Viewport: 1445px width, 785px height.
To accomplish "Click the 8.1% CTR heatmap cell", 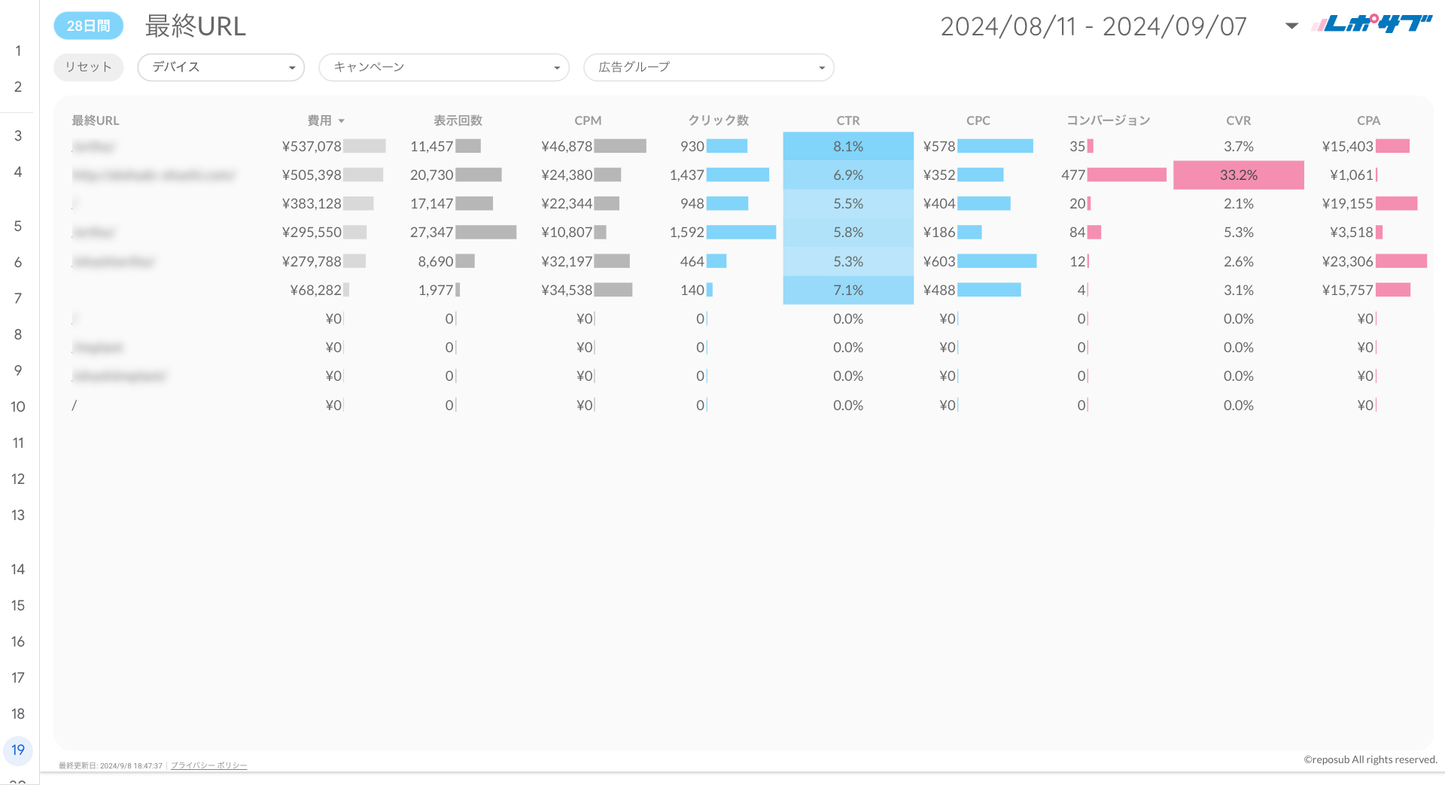I will click(x=847, y=146).
